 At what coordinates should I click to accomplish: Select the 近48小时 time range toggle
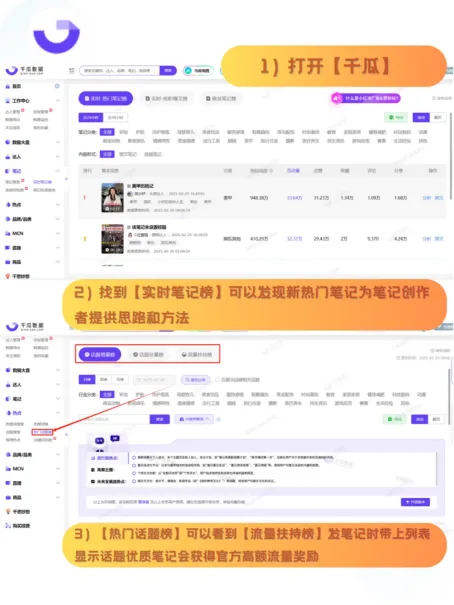point(115,117)
